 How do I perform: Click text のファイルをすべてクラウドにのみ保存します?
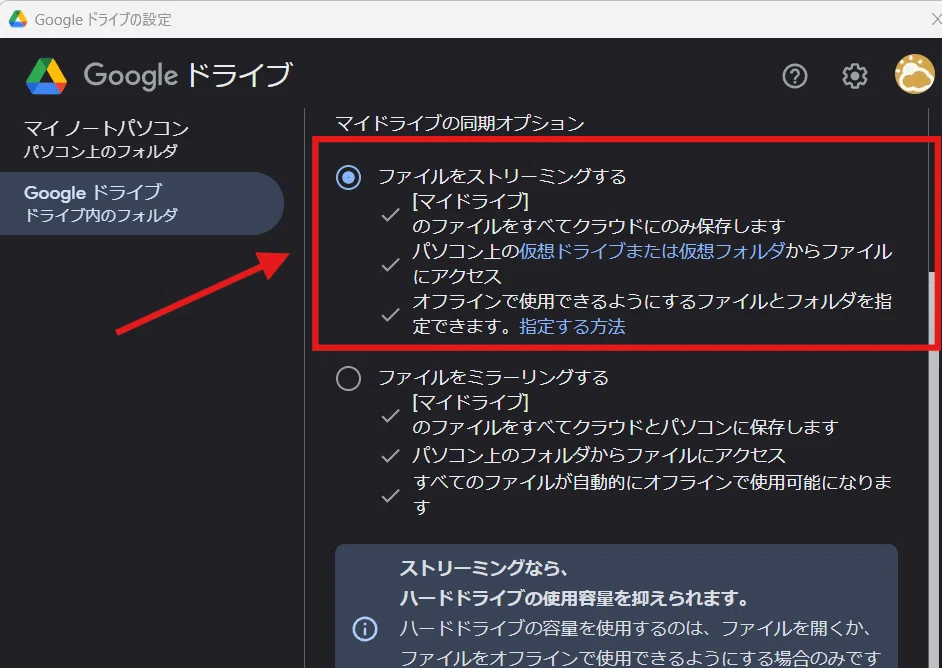coord(599,226)
